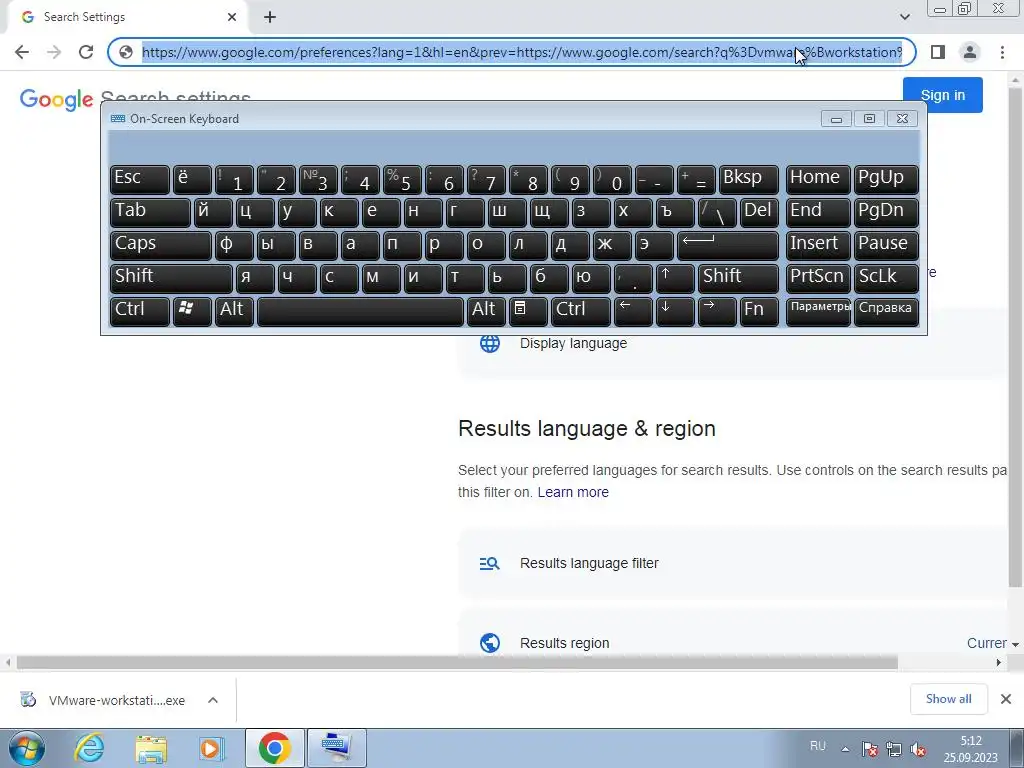Viewport: 1024px width, 768px height.
Task: Show hidden tray icons arrow
Action: point(845,749)
